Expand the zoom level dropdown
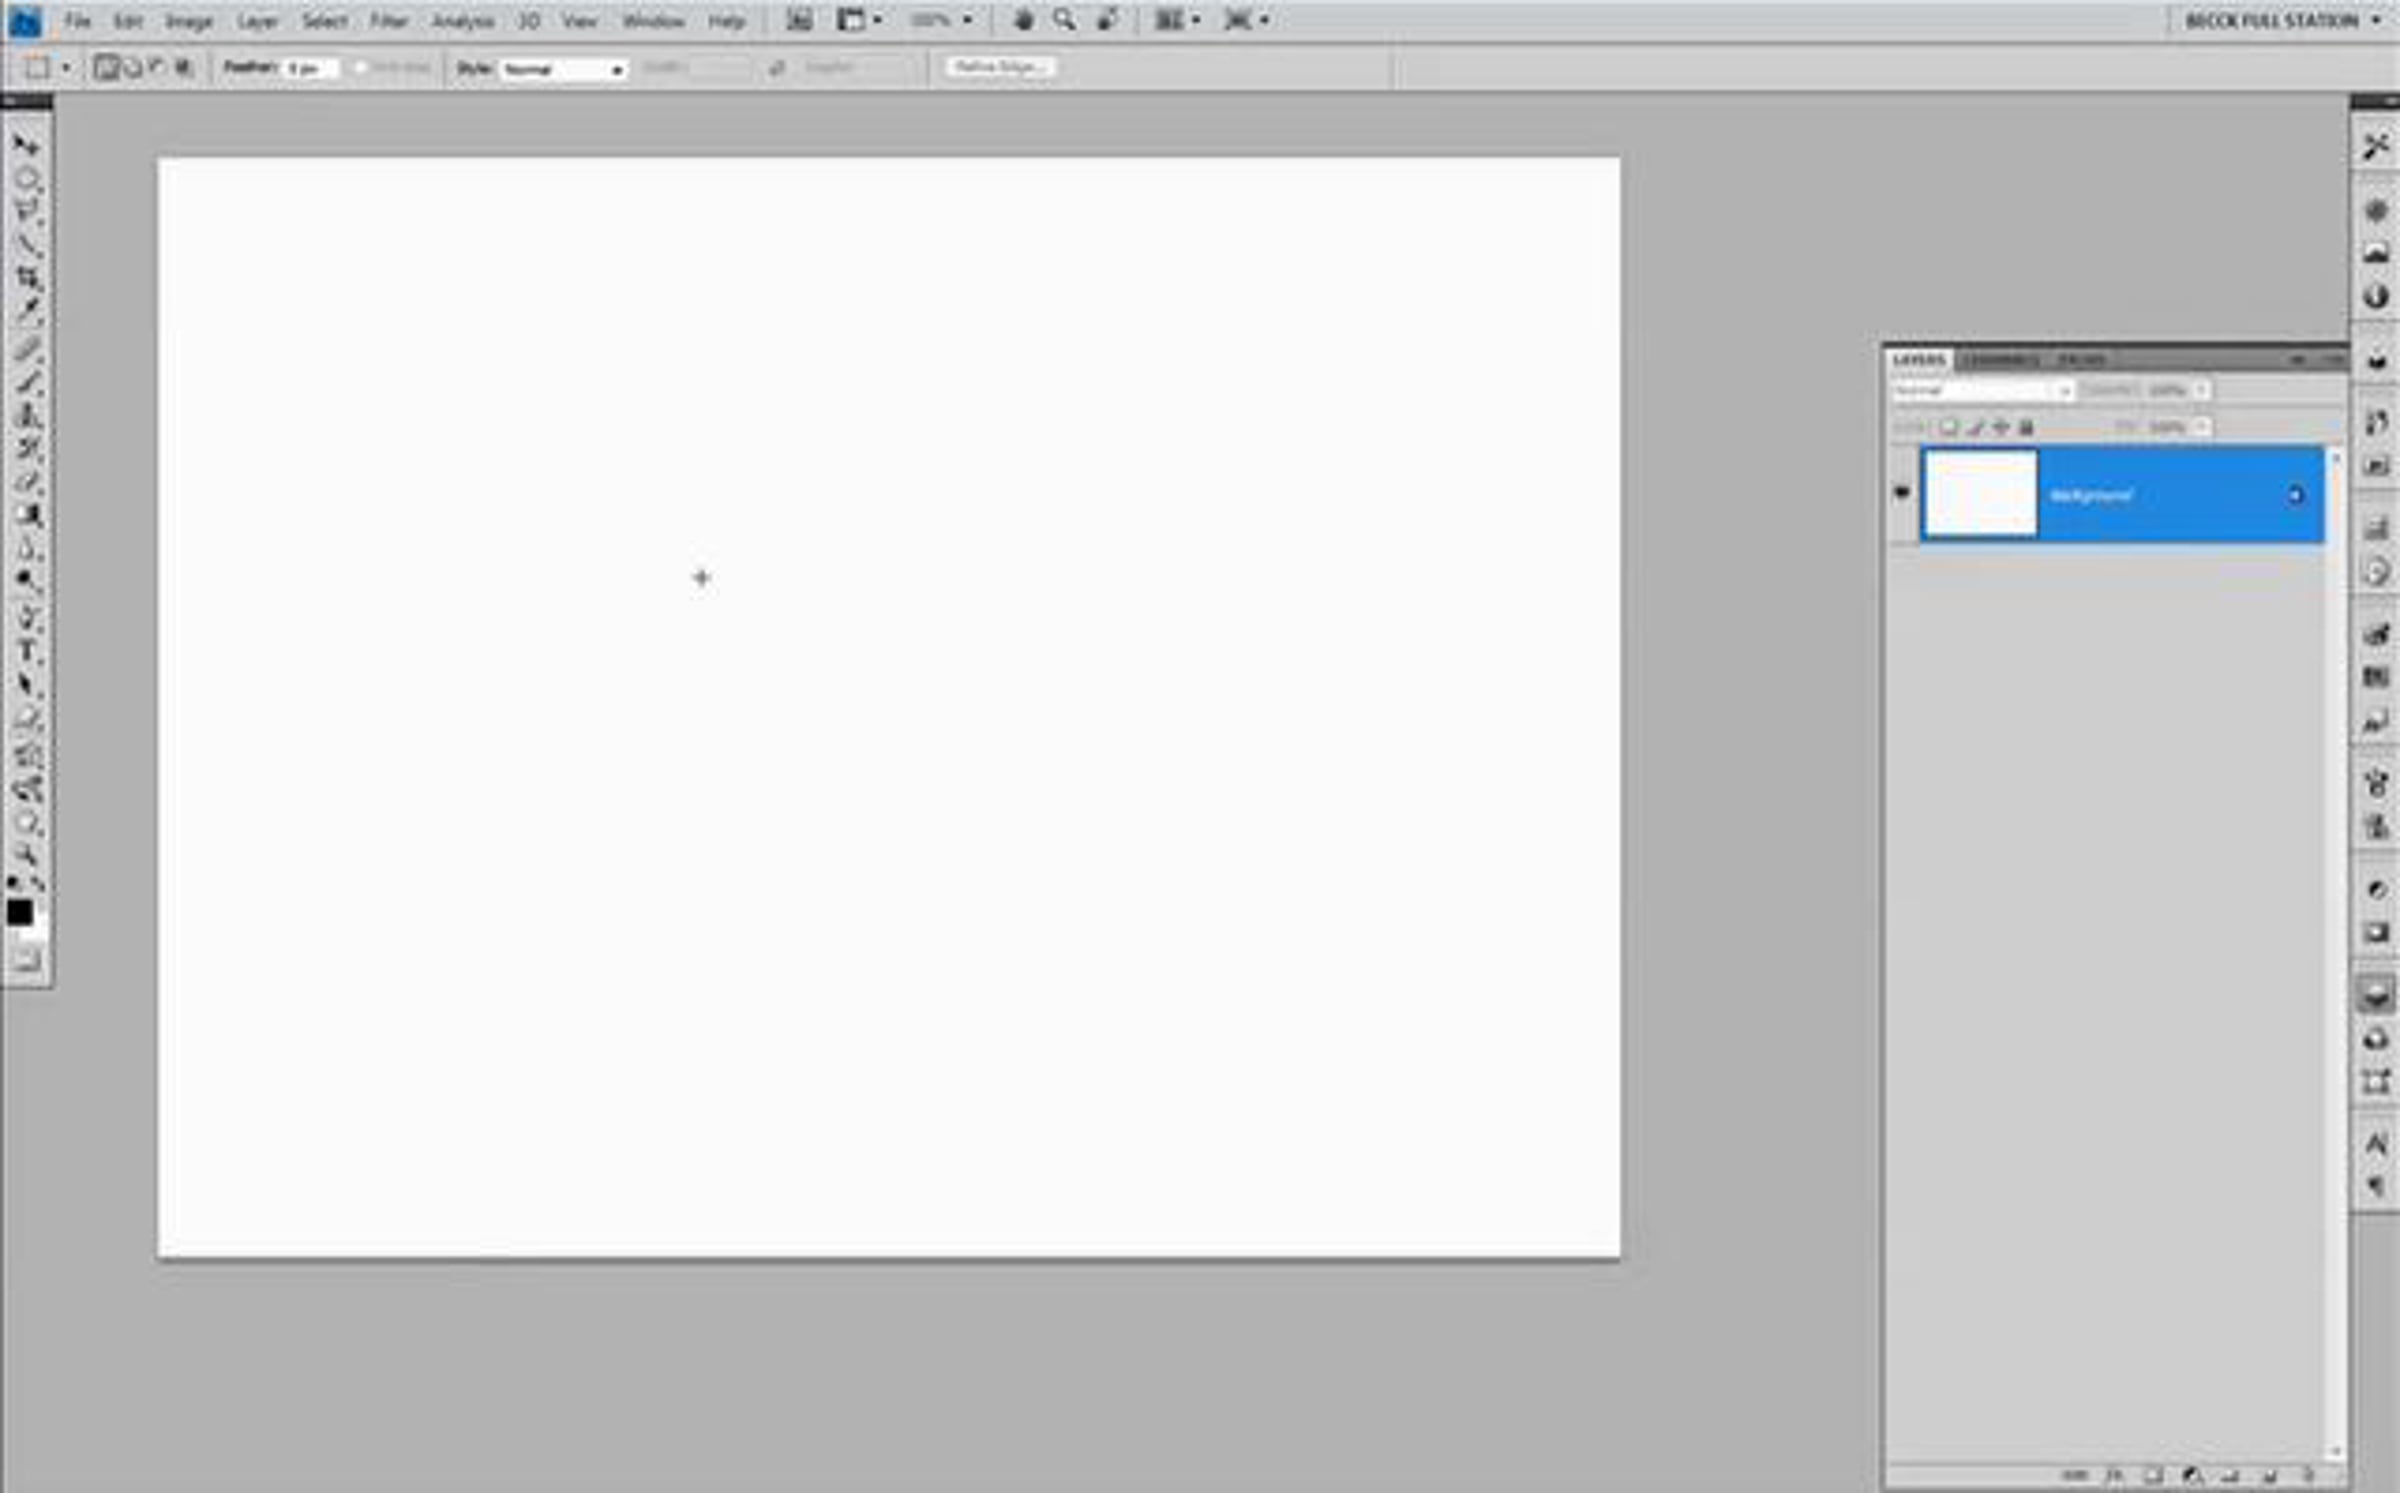2400x1493 pixels. coord(966,20)
